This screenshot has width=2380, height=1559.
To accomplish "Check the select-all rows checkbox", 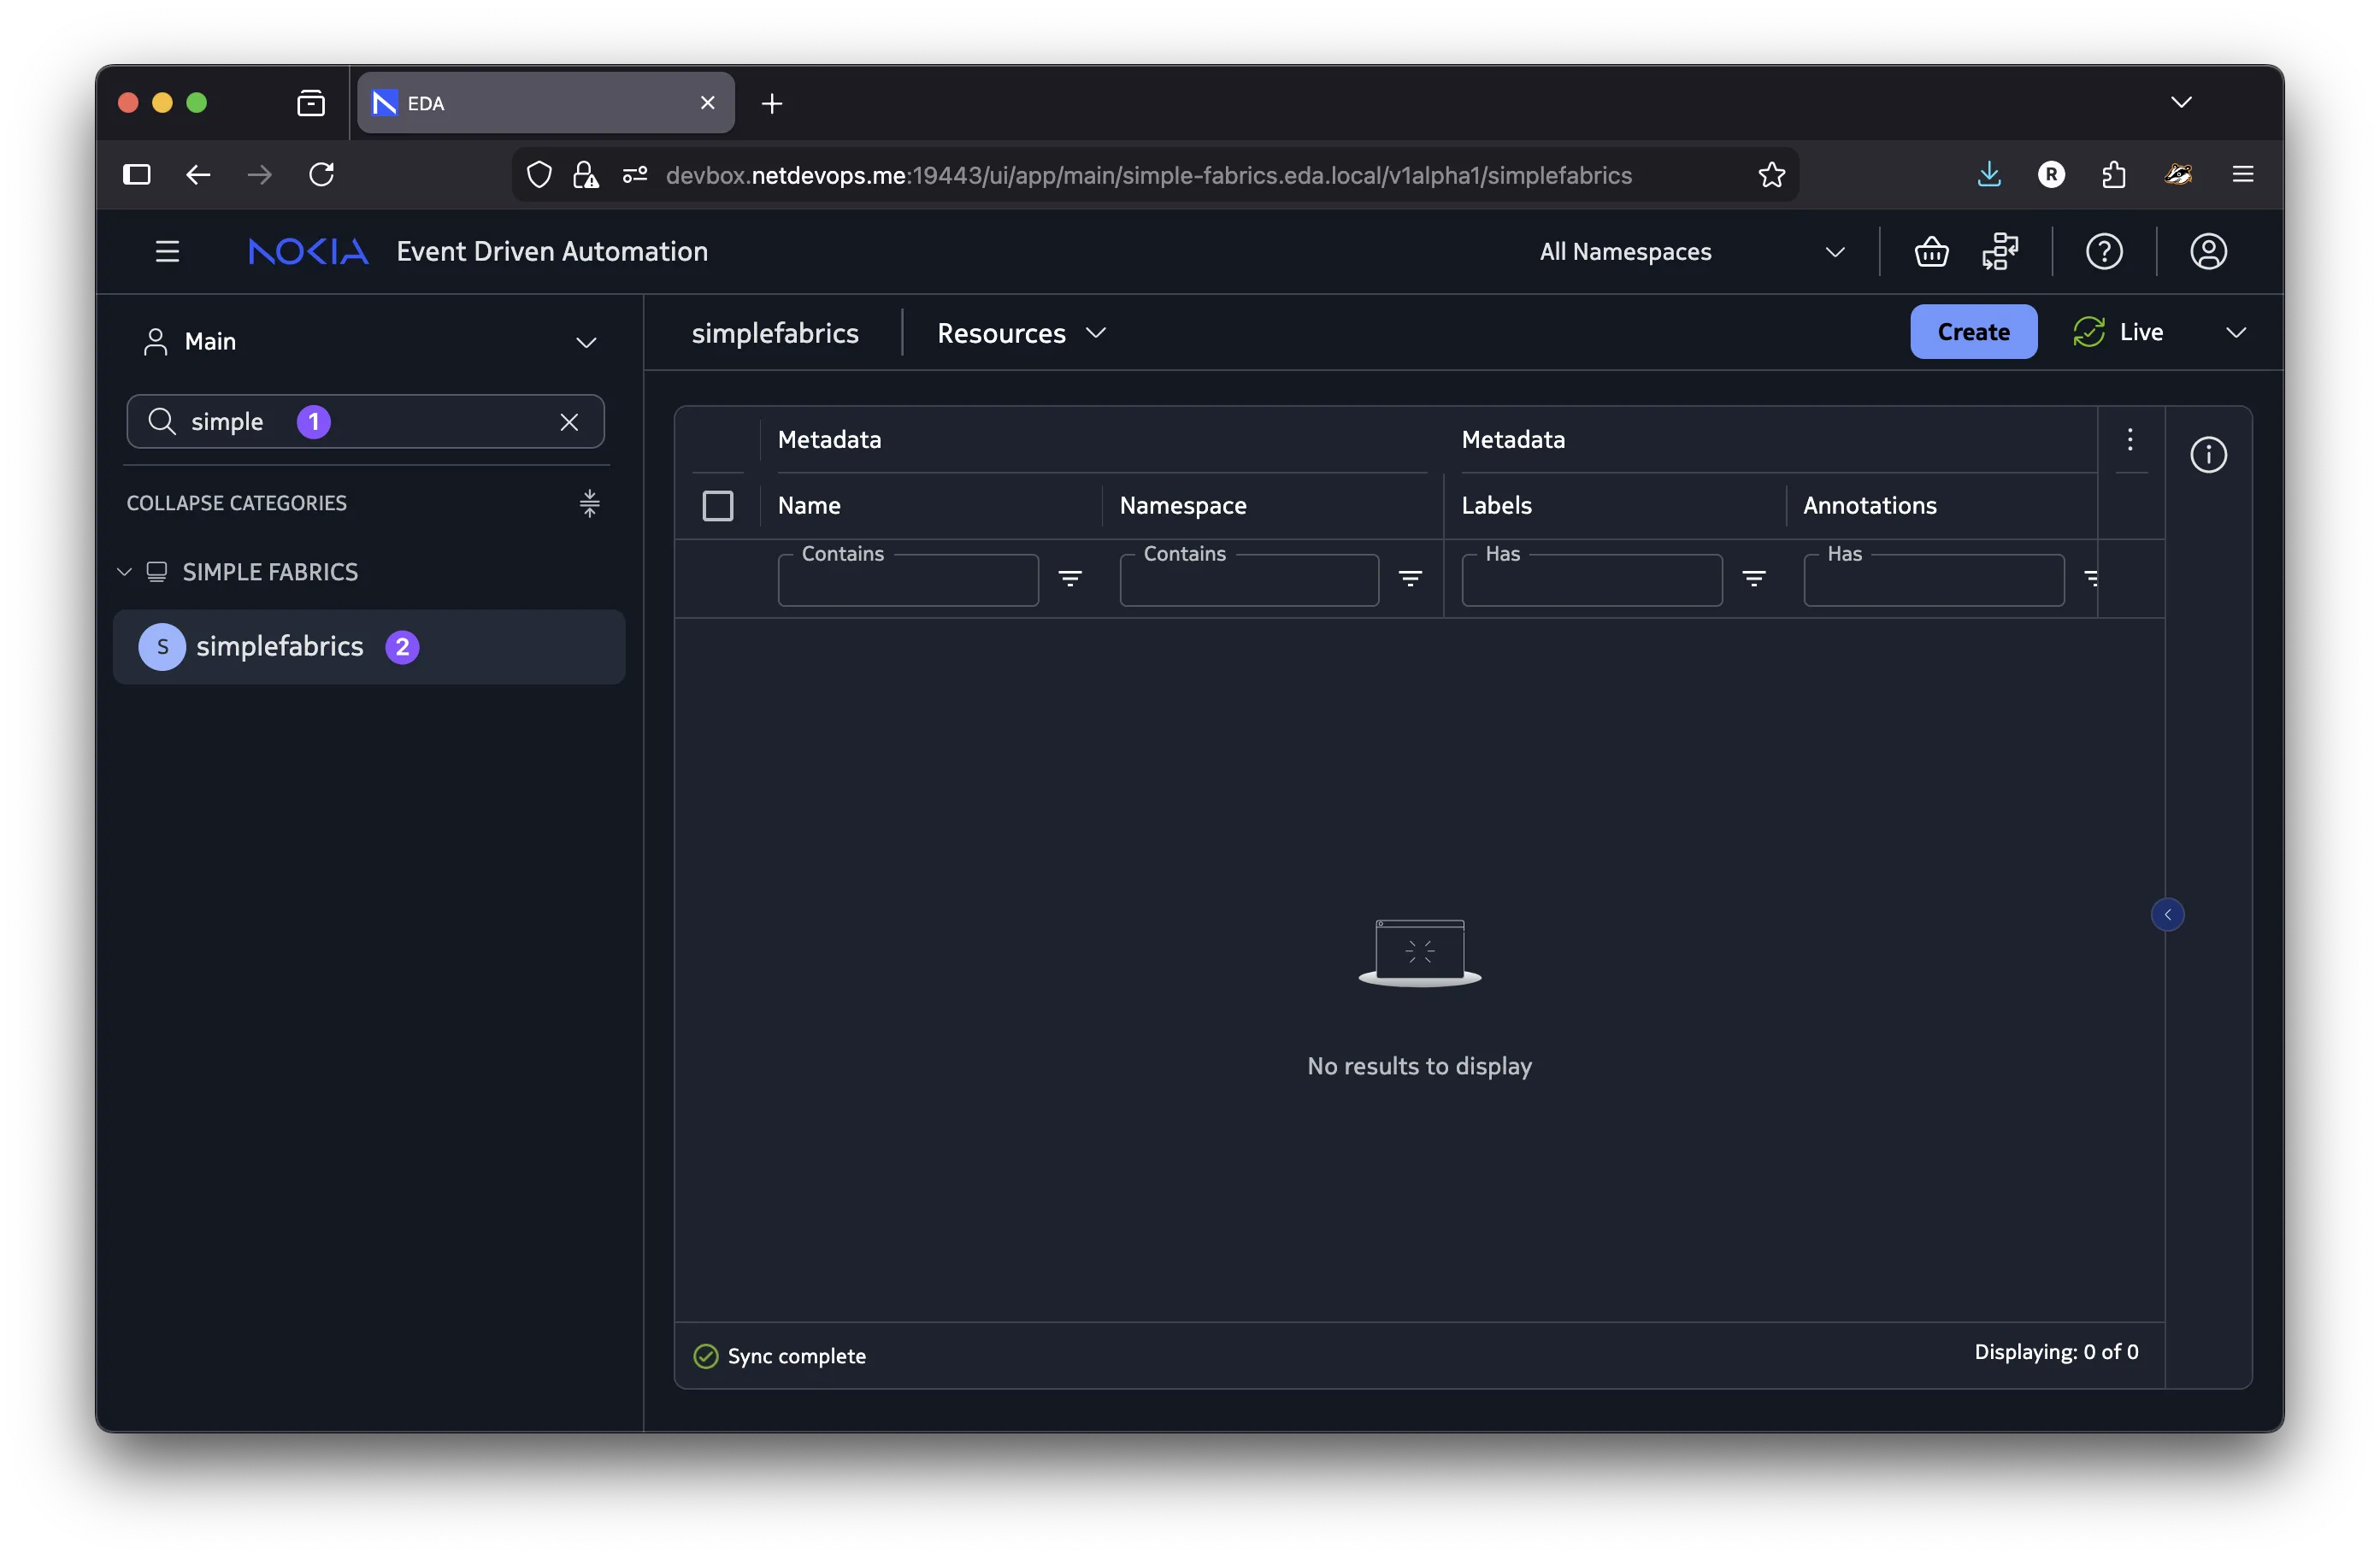I will coord(718,506).
